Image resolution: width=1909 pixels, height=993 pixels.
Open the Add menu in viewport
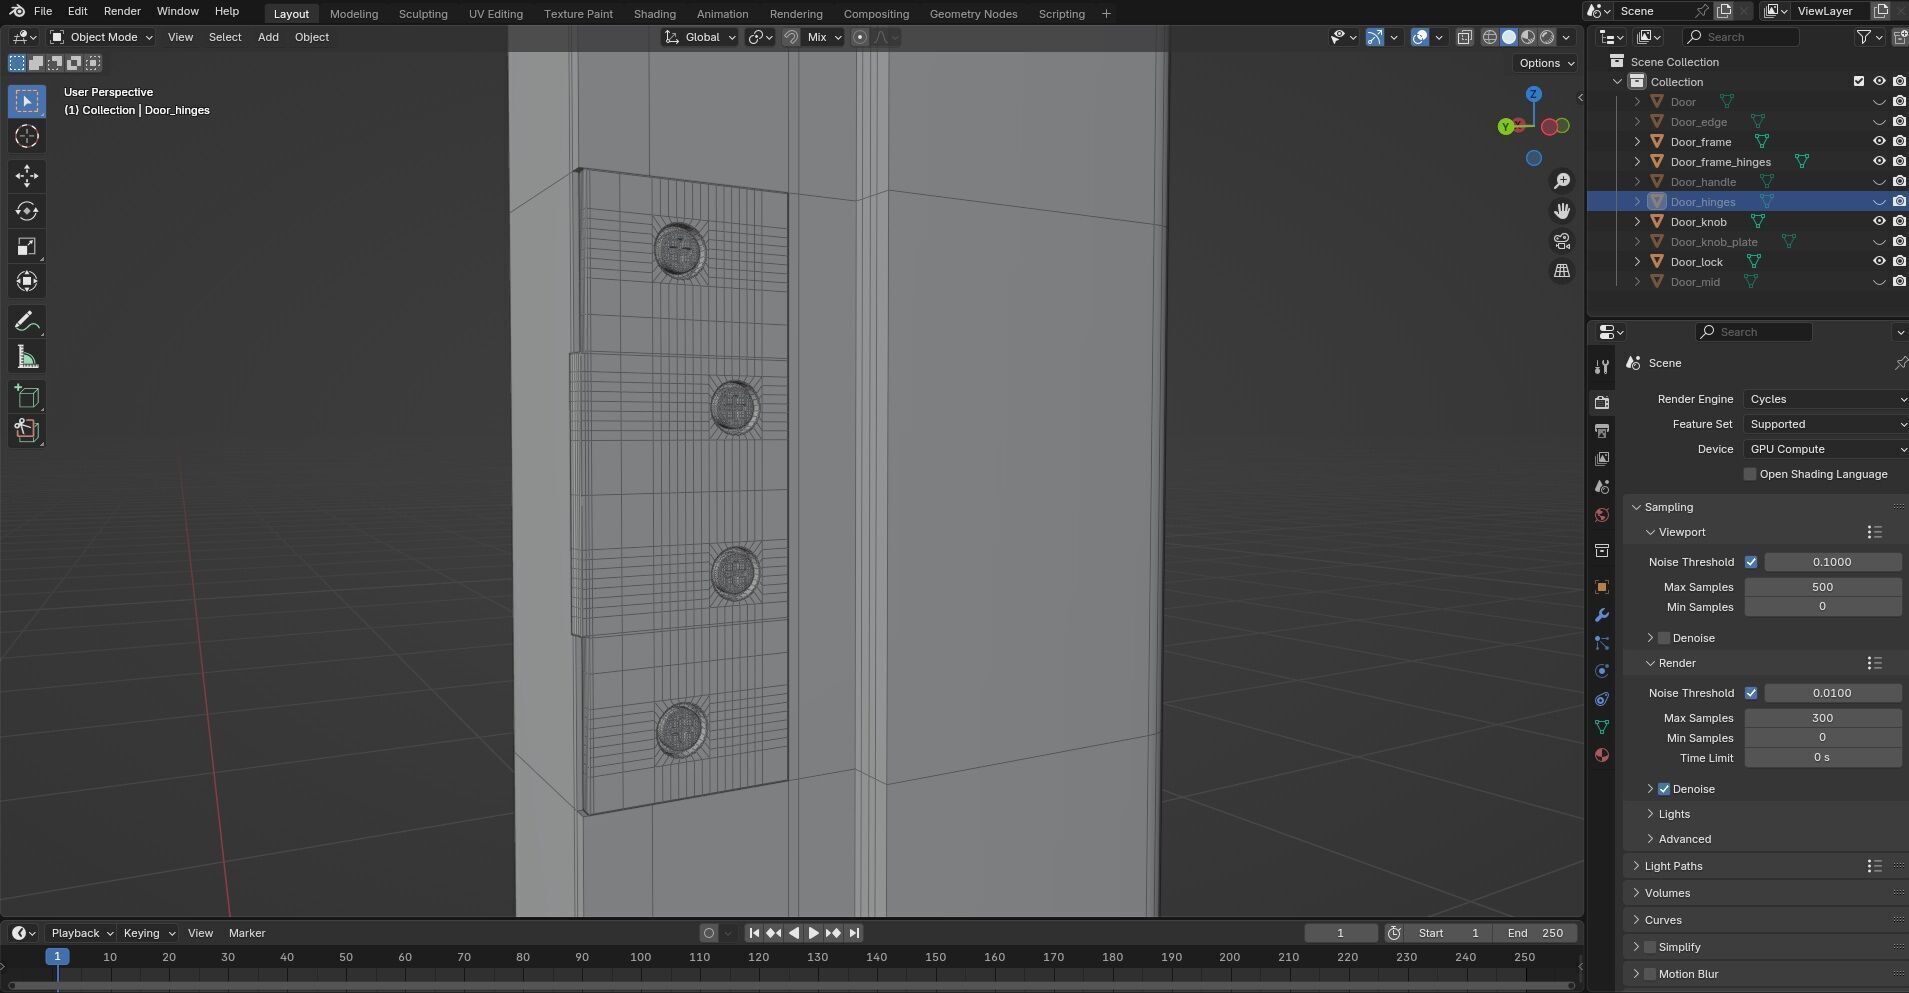click(268, 37)
